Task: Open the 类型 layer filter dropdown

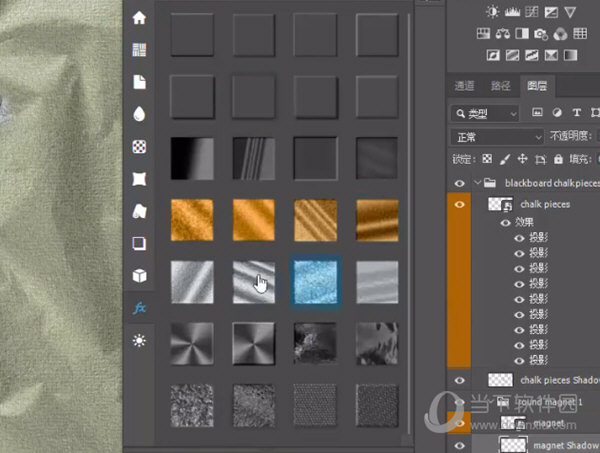Action: click(485, 113)
